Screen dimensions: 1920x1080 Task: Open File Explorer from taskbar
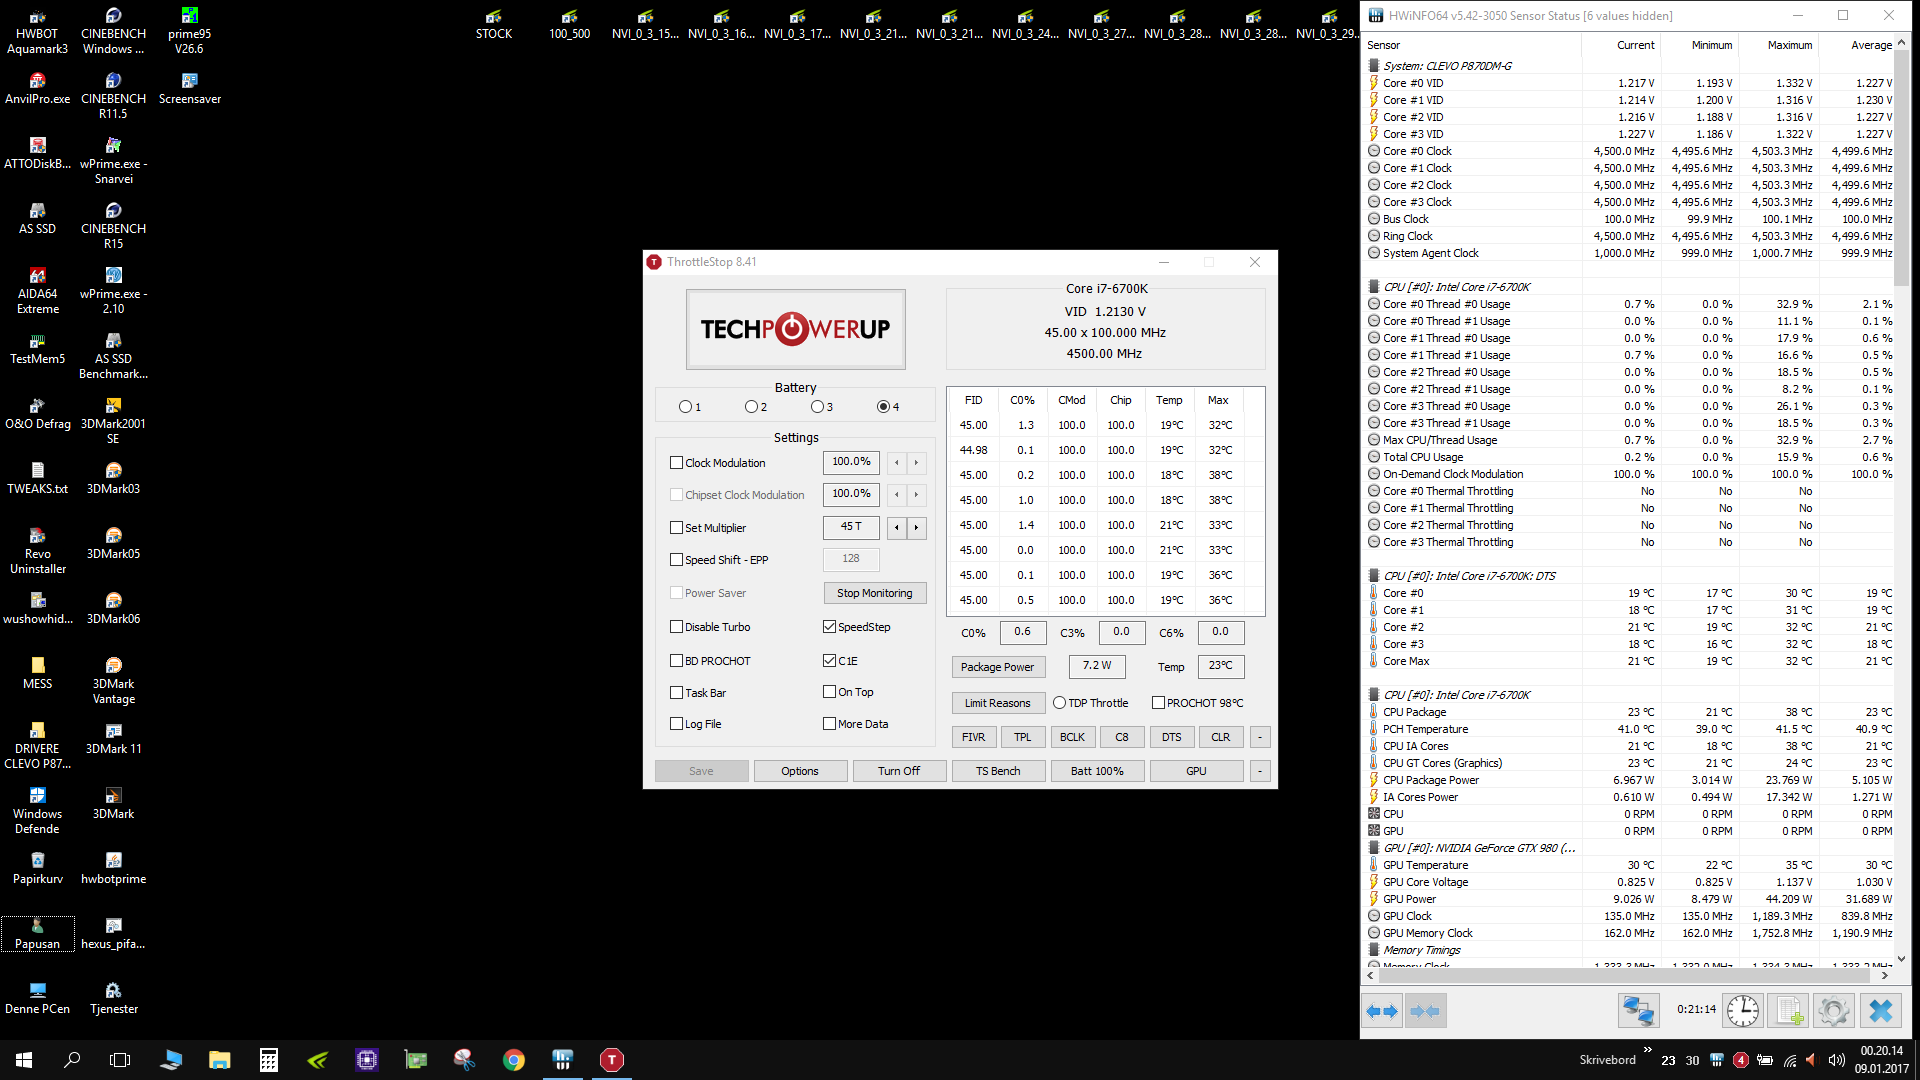219,1060
